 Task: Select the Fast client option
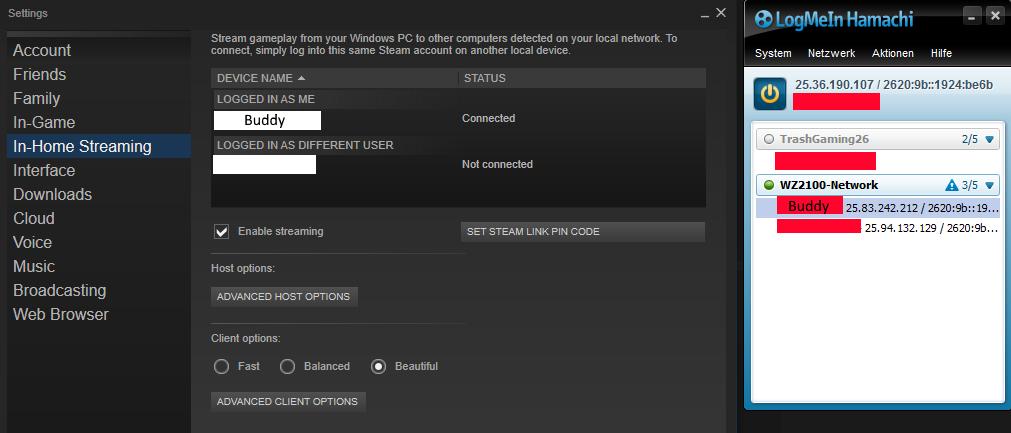click(x=222, y=366)
